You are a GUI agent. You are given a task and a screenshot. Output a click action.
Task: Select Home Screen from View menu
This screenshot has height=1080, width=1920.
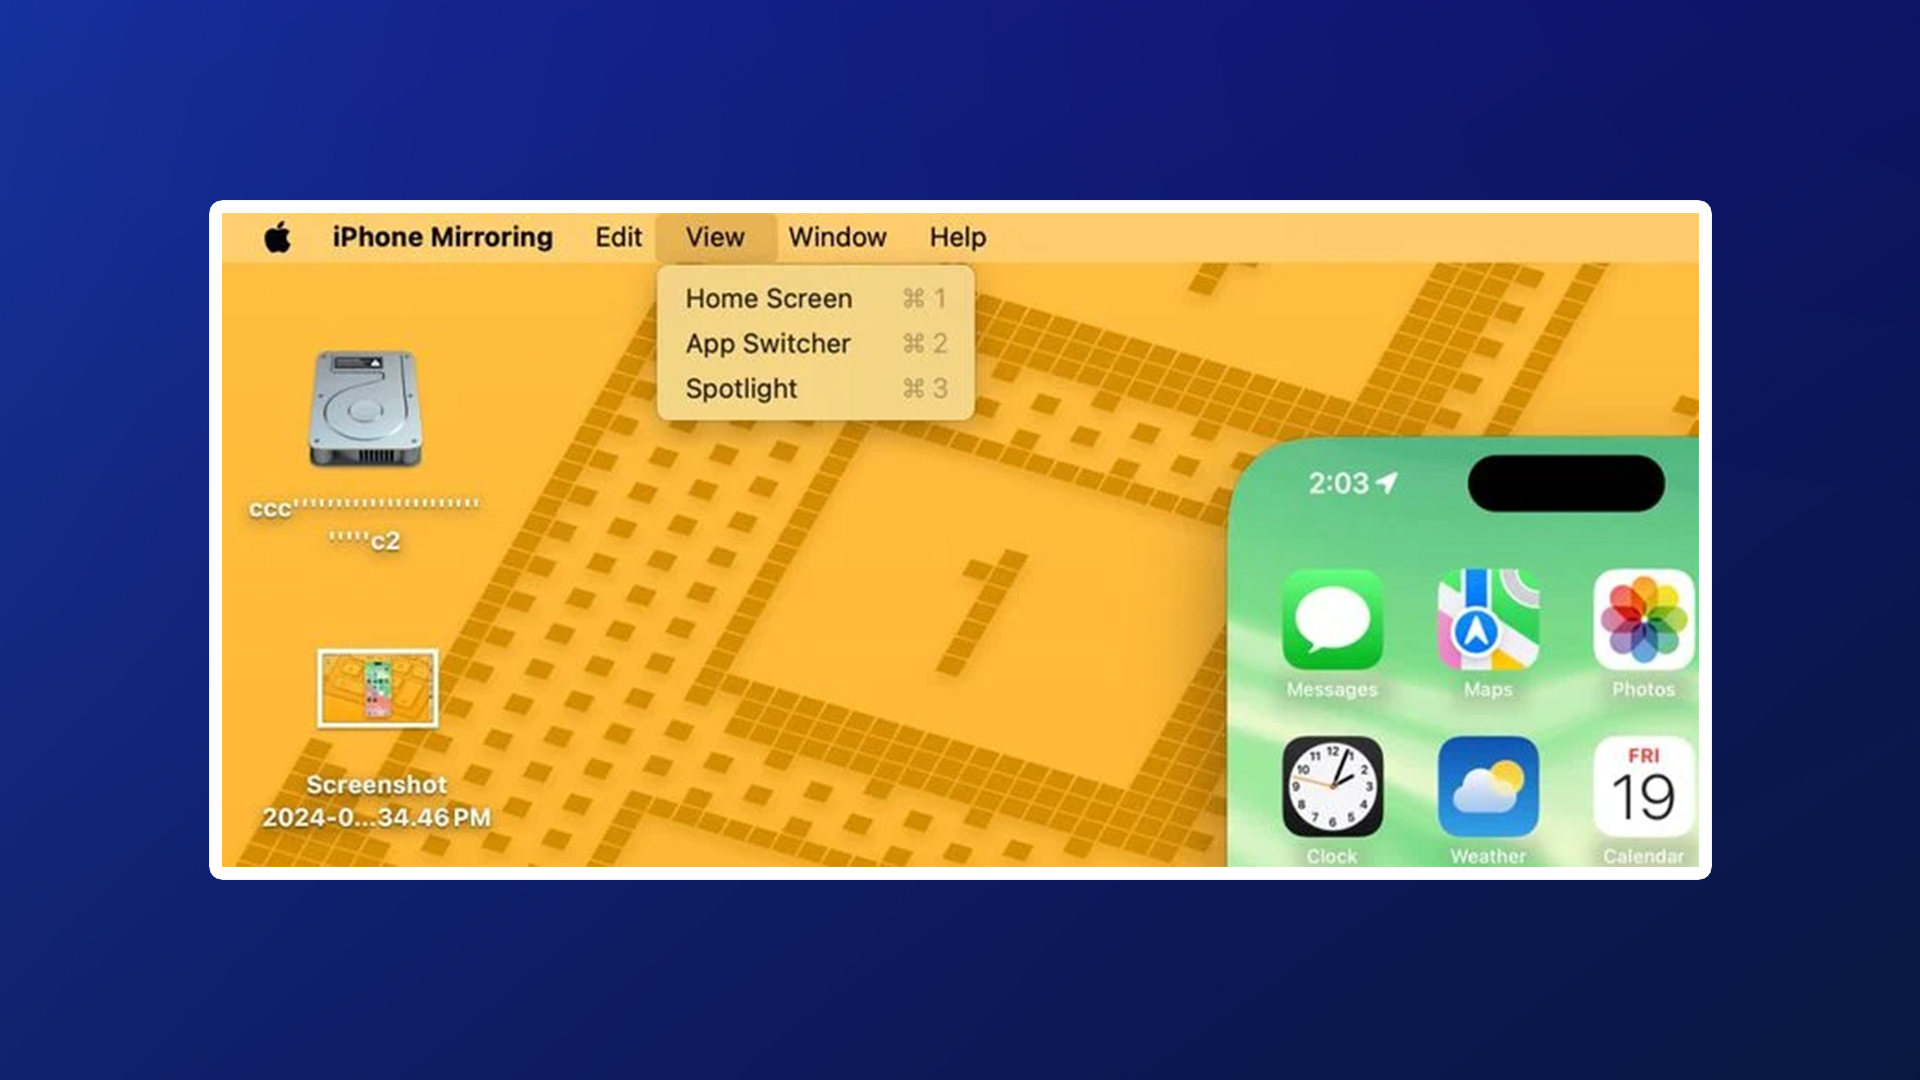(769, 298)
